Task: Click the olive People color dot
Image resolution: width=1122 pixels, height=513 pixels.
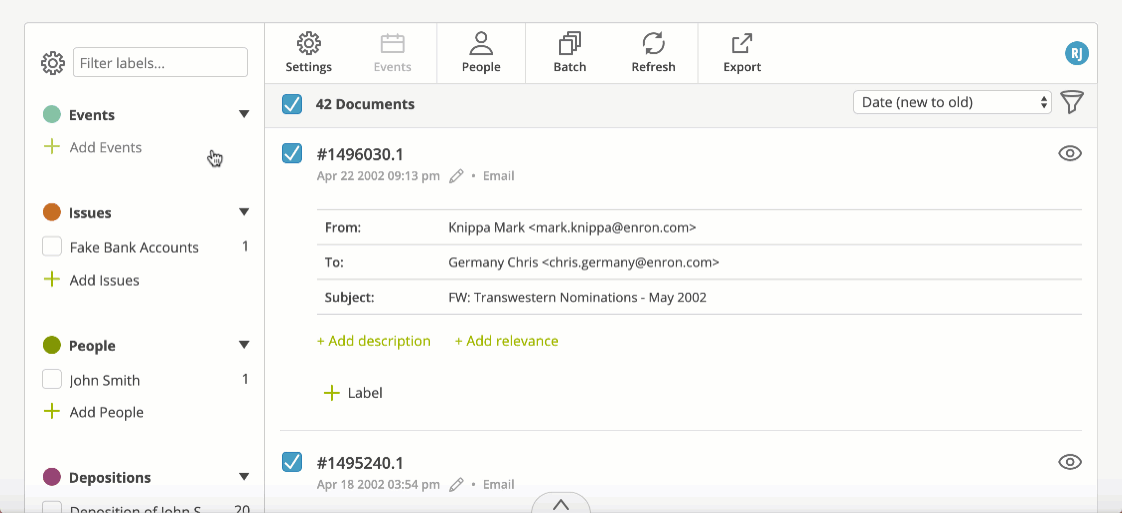Action: click(52, 346)
